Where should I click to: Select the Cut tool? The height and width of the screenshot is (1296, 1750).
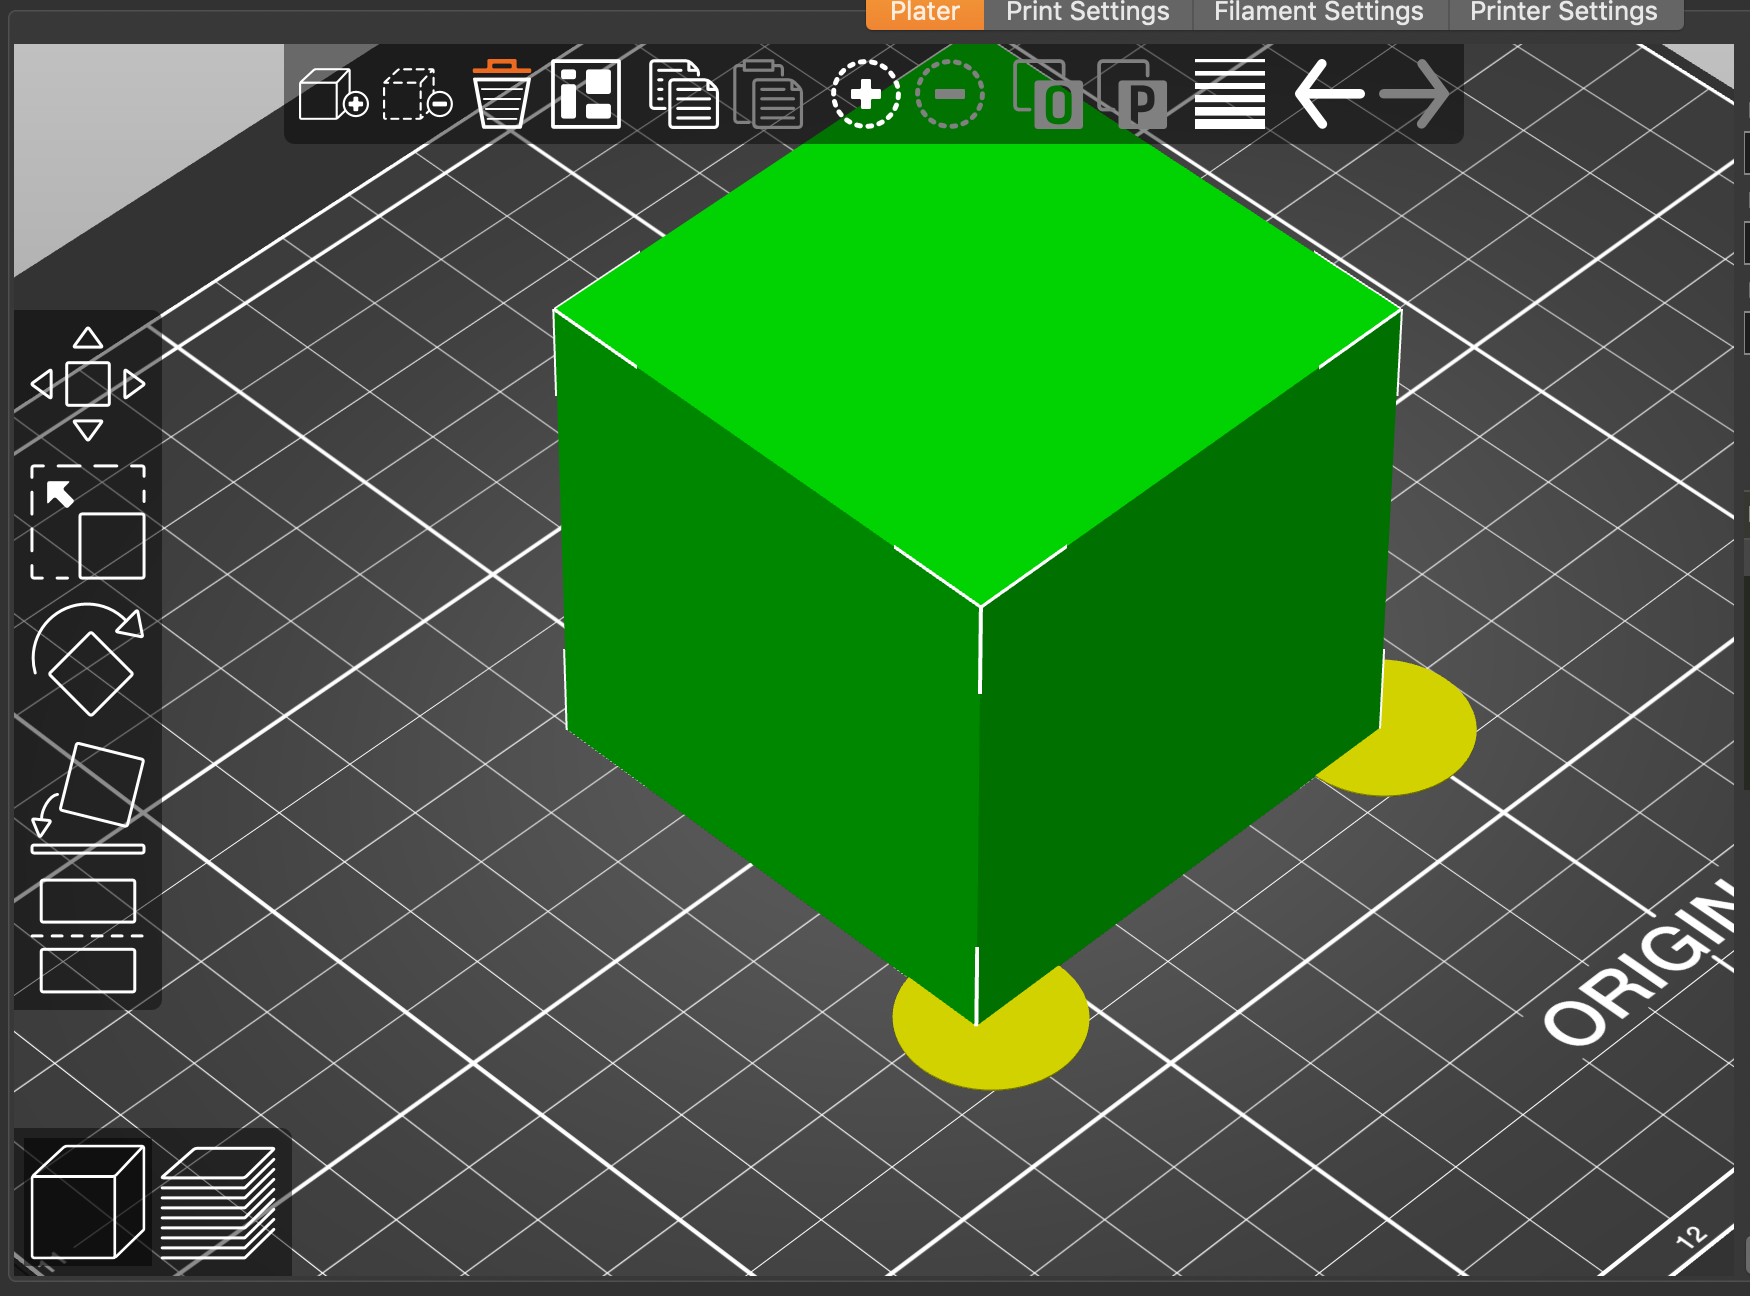pos(88,935)
